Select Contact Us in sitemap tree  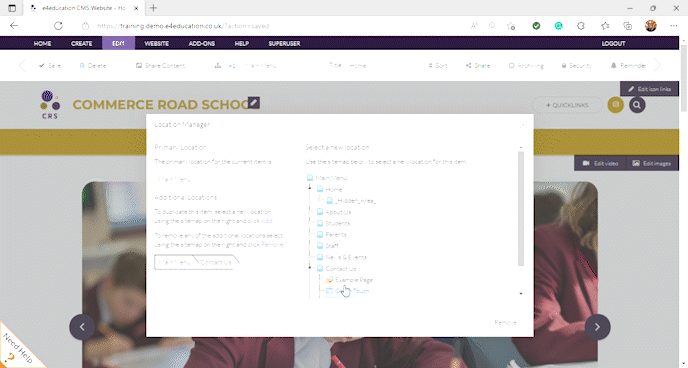point(340,268)
